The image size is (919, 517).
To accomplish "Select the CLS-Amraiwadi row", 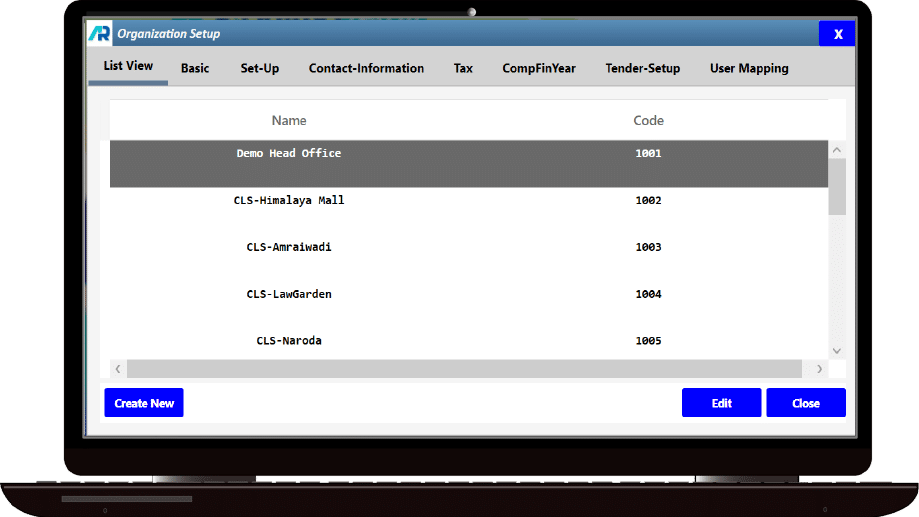I will (289, 247).
